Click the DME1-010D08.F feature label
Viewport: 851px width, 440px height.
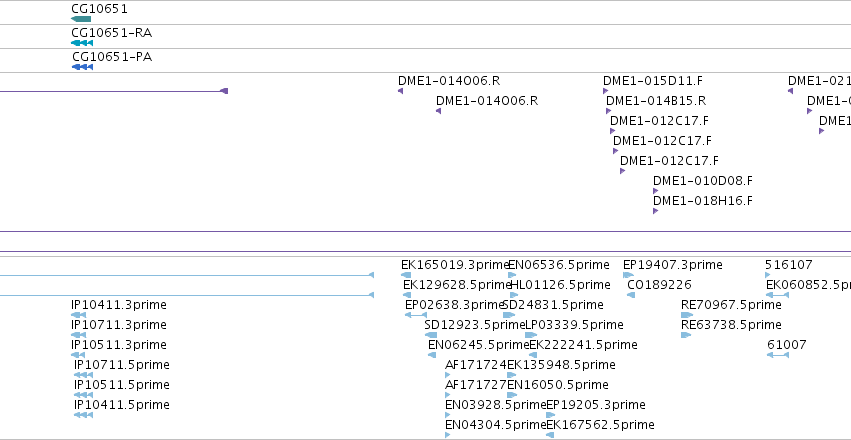tap(703, 181)
